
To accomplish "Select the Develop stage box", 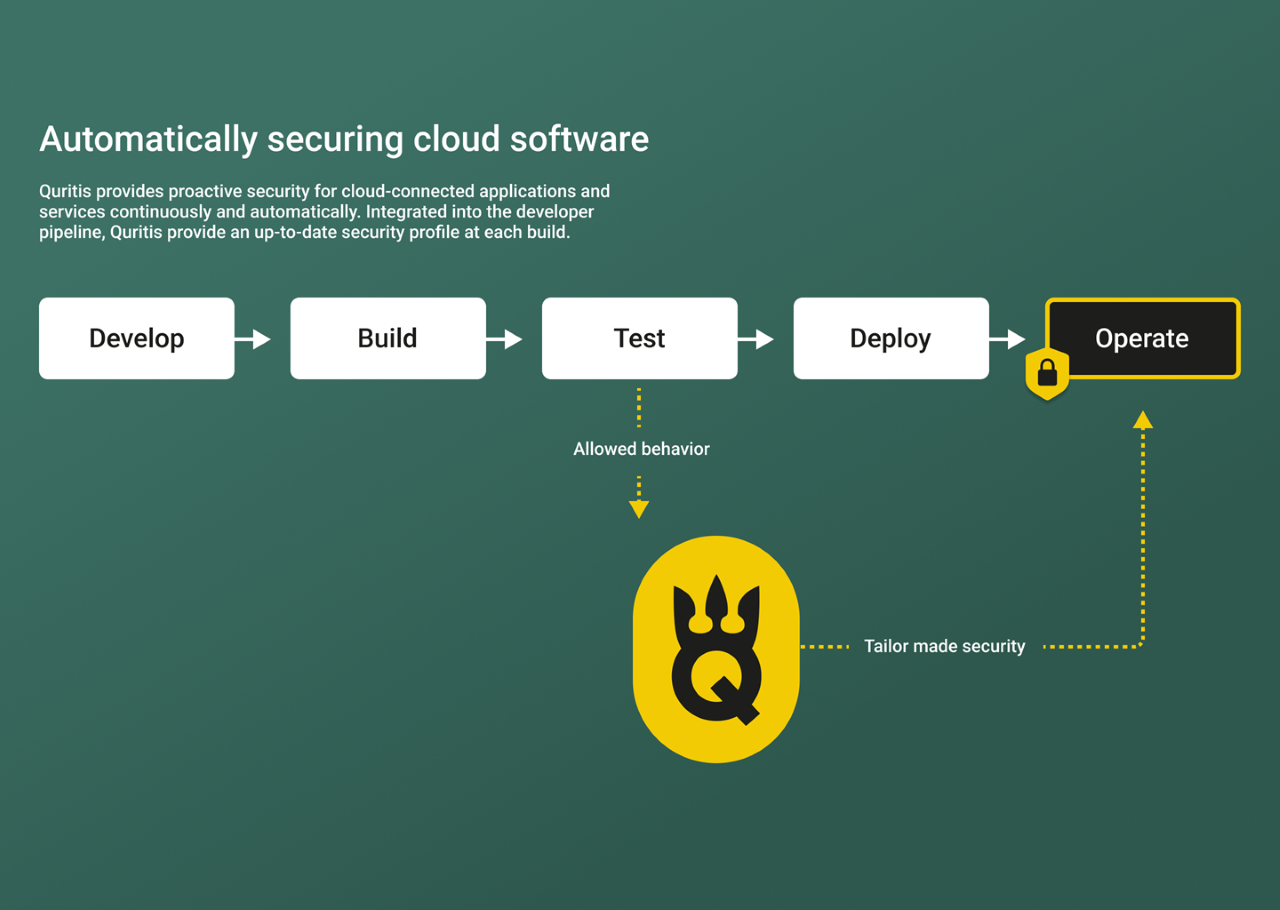I will (x=137, y=339).
